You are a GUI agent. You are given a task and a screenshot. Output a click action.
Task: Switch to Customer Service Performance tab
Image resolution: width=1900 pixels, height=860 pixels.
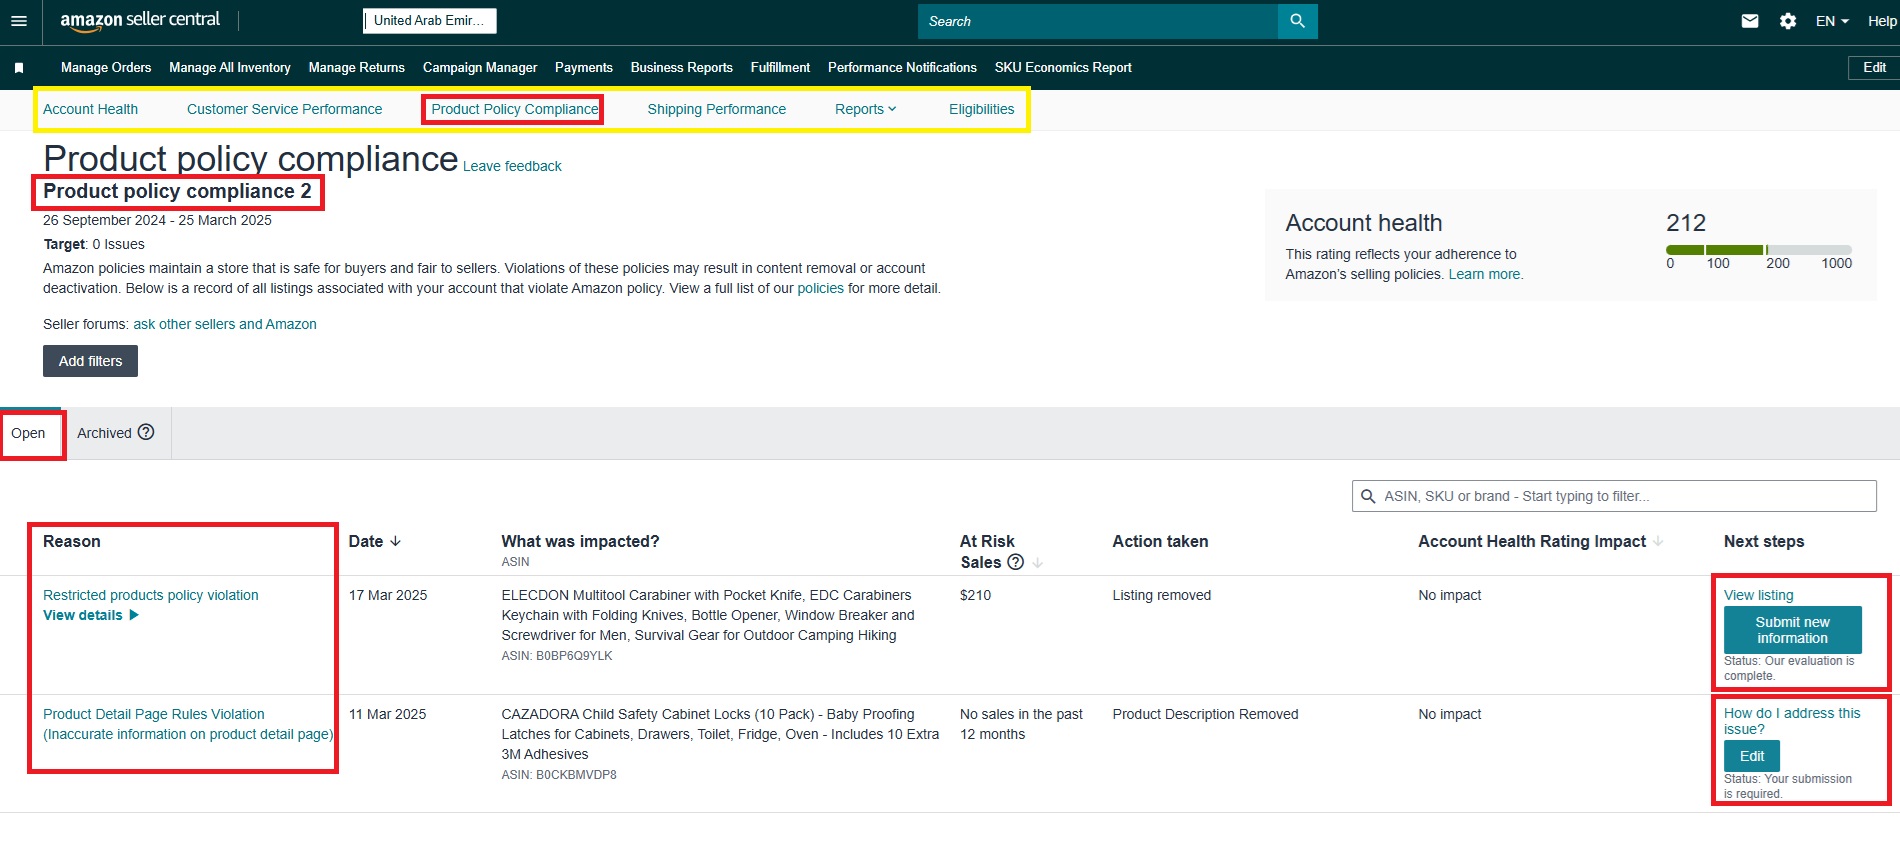pyautogui.click(x=284, y=109)
